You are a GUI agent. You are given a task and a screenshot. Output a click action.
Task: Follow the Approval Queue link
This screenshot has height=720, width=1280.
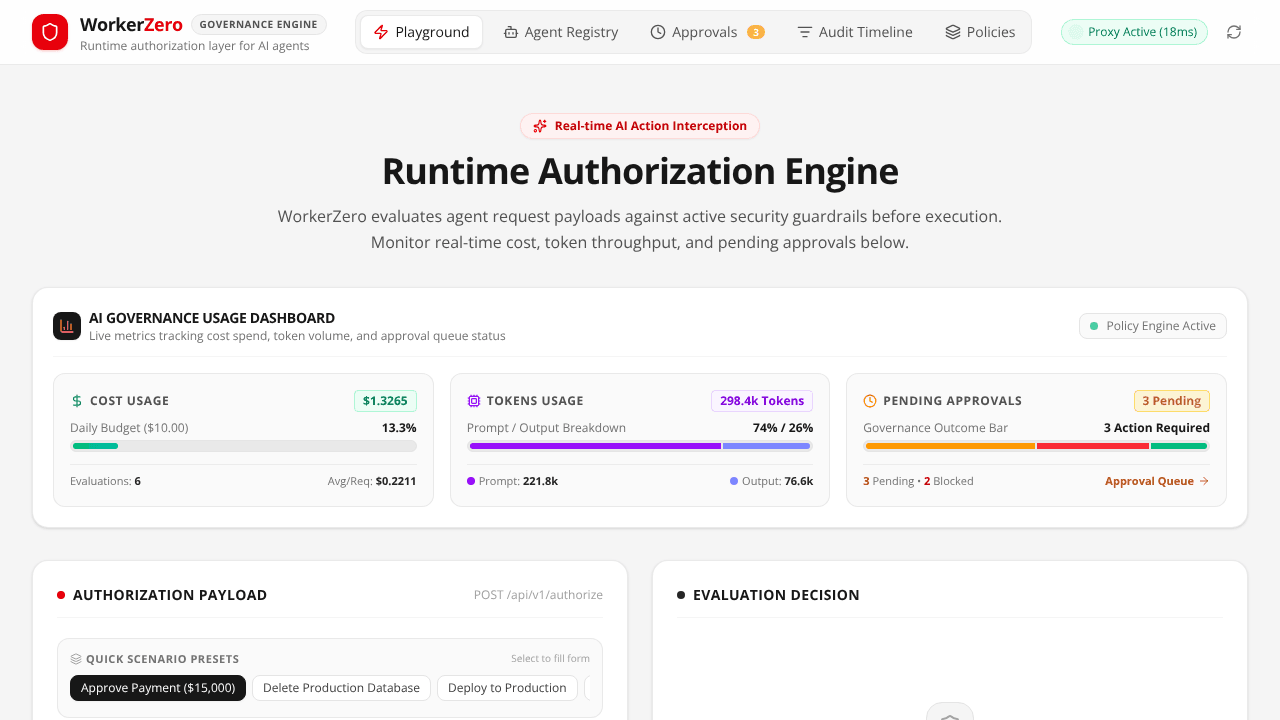coord(1157,481)
